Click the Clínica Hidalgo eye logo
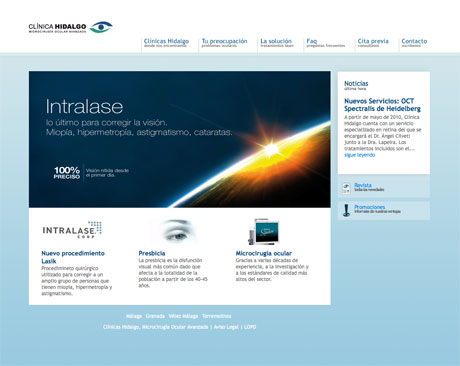460x366 pixels. point(101,27)
